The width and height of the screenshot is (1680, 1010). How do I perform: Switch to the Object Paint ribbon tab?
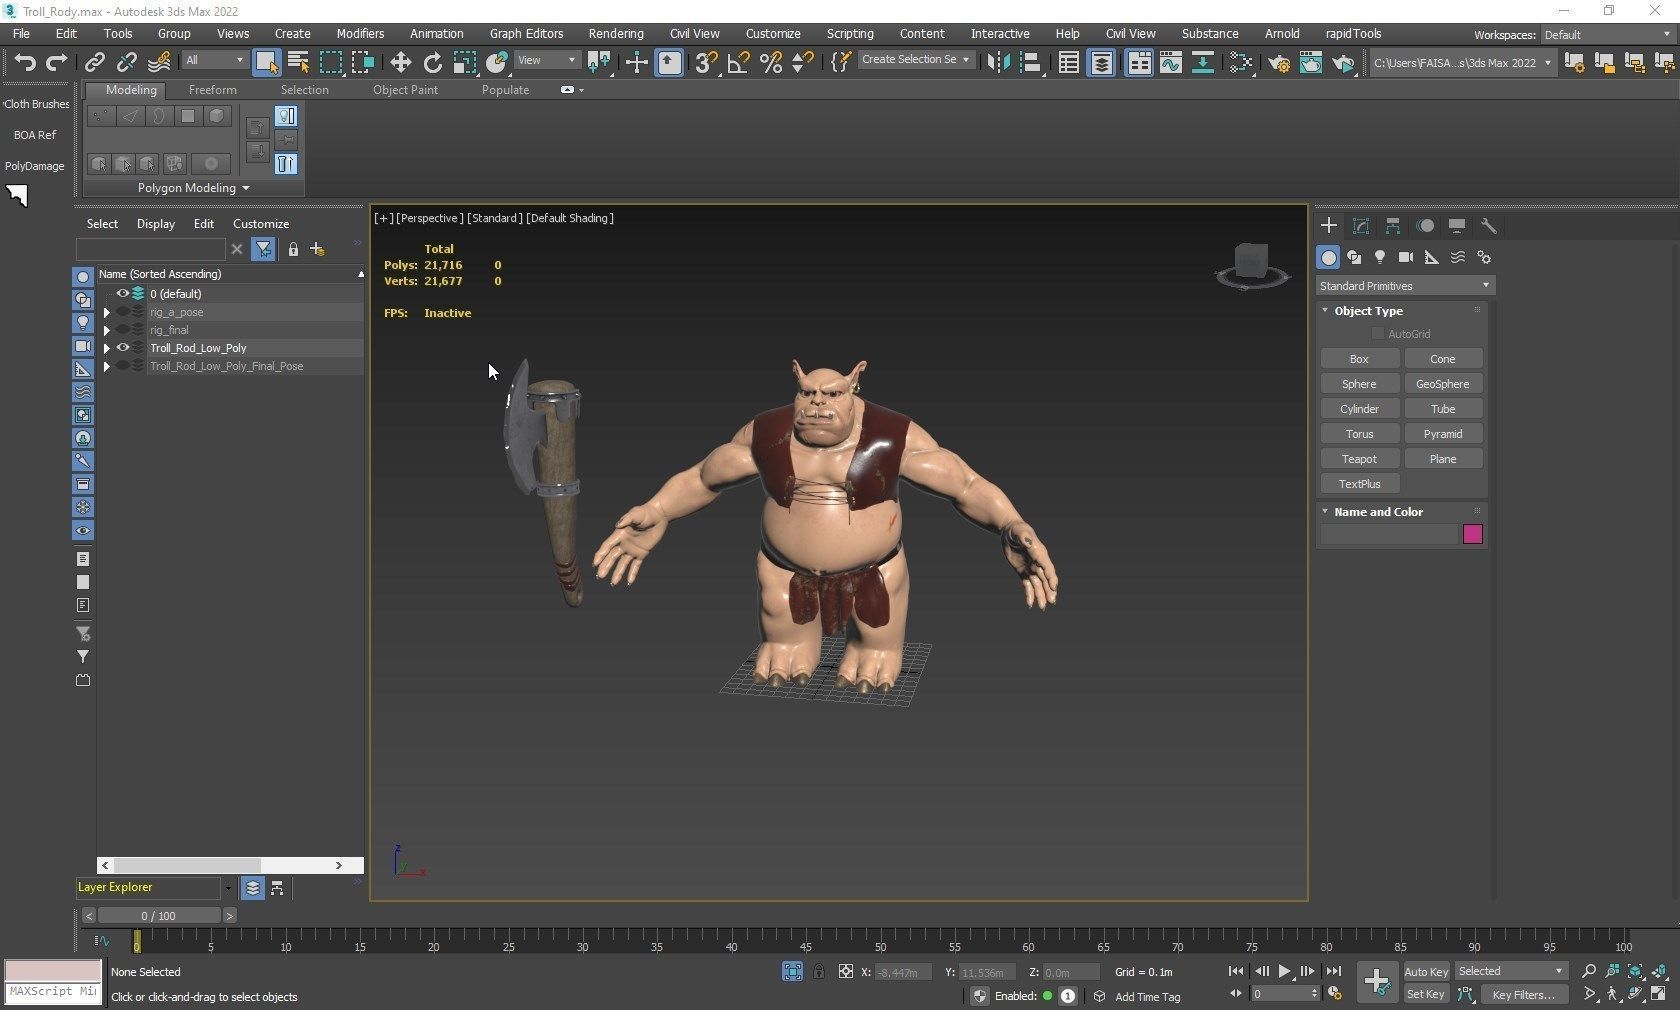(x=405, y=90)
